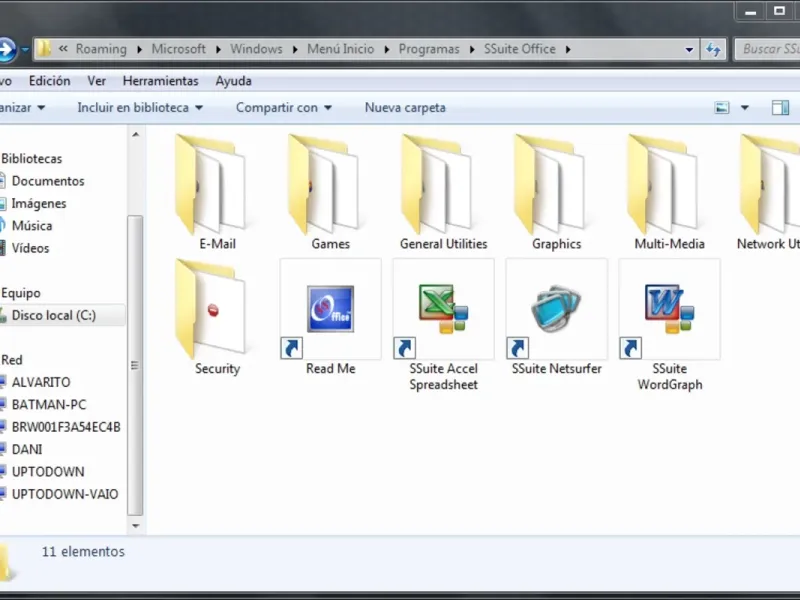Select the SSuite Accel Spreadsheet shortcut
The image size is (800, 600).
(443, 324)
